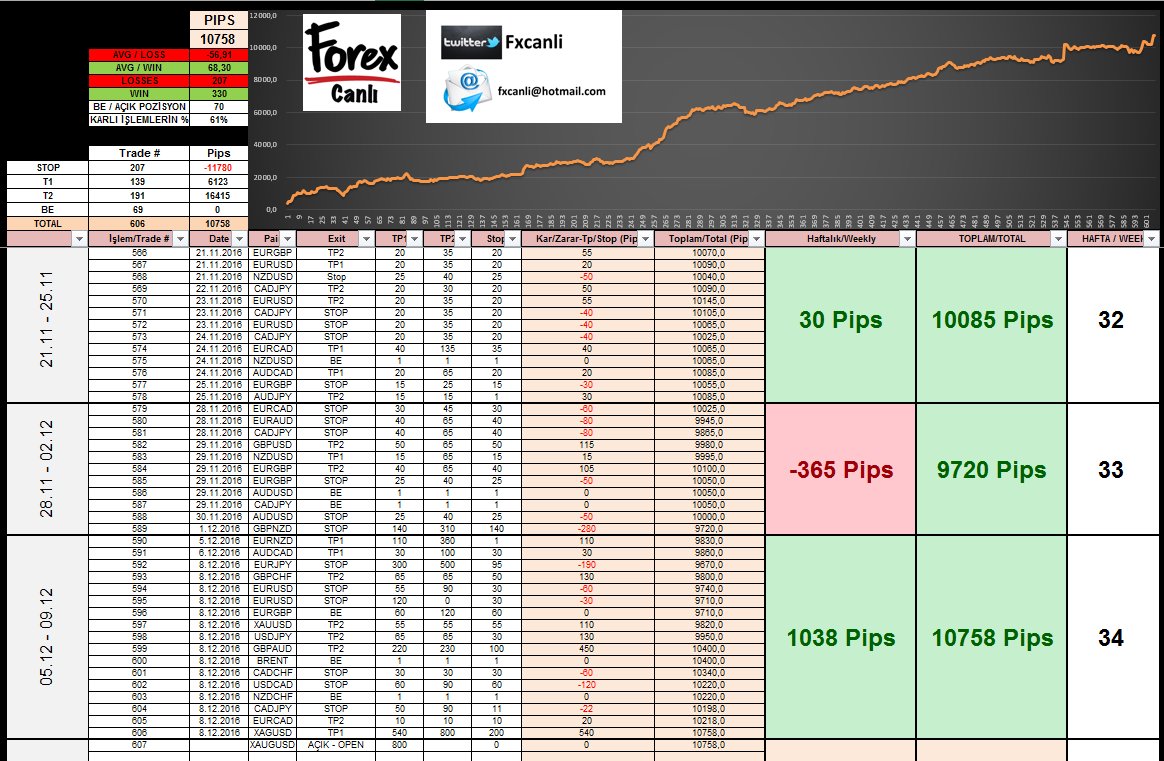Open the Pair column filter dropdown
Viewport: 1164px width, 761px height.
point(289,238)
